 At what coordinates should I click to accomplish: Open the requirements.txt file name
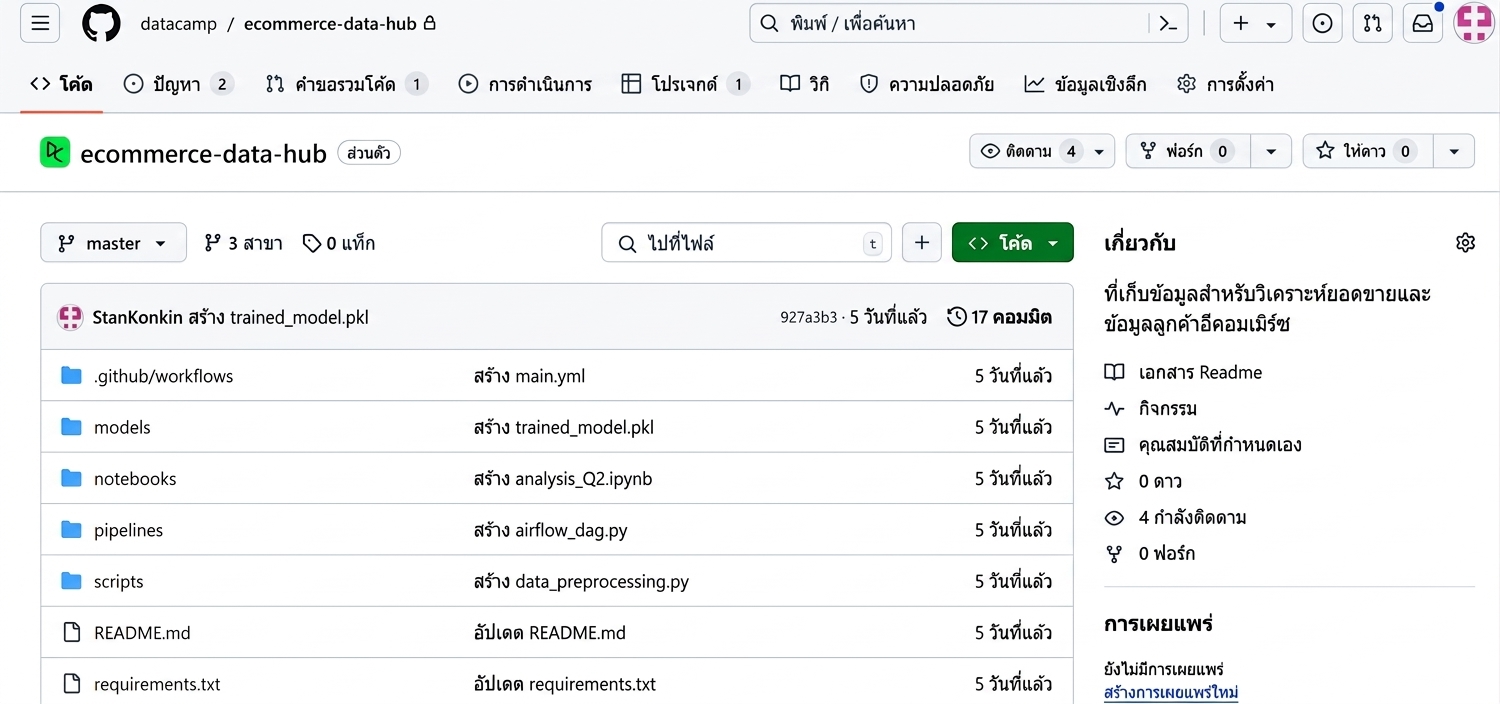coord(157,684)
